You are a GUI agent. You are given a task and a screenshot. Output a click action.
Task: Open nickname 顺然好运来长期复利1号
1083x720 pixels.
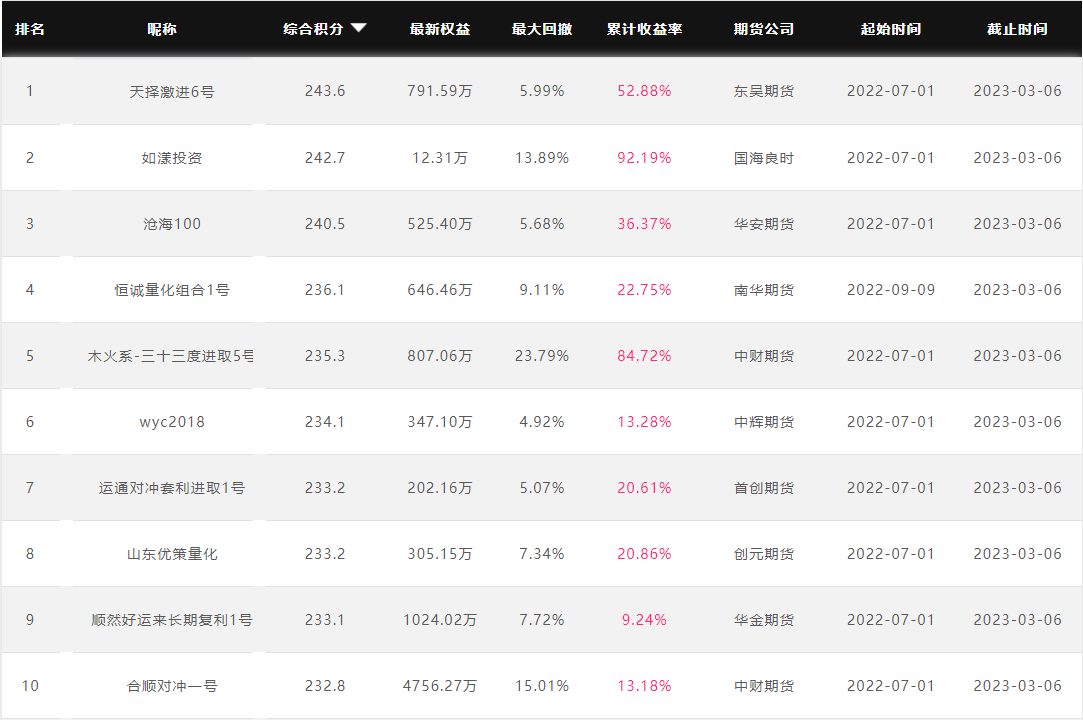tap(172, 620)
